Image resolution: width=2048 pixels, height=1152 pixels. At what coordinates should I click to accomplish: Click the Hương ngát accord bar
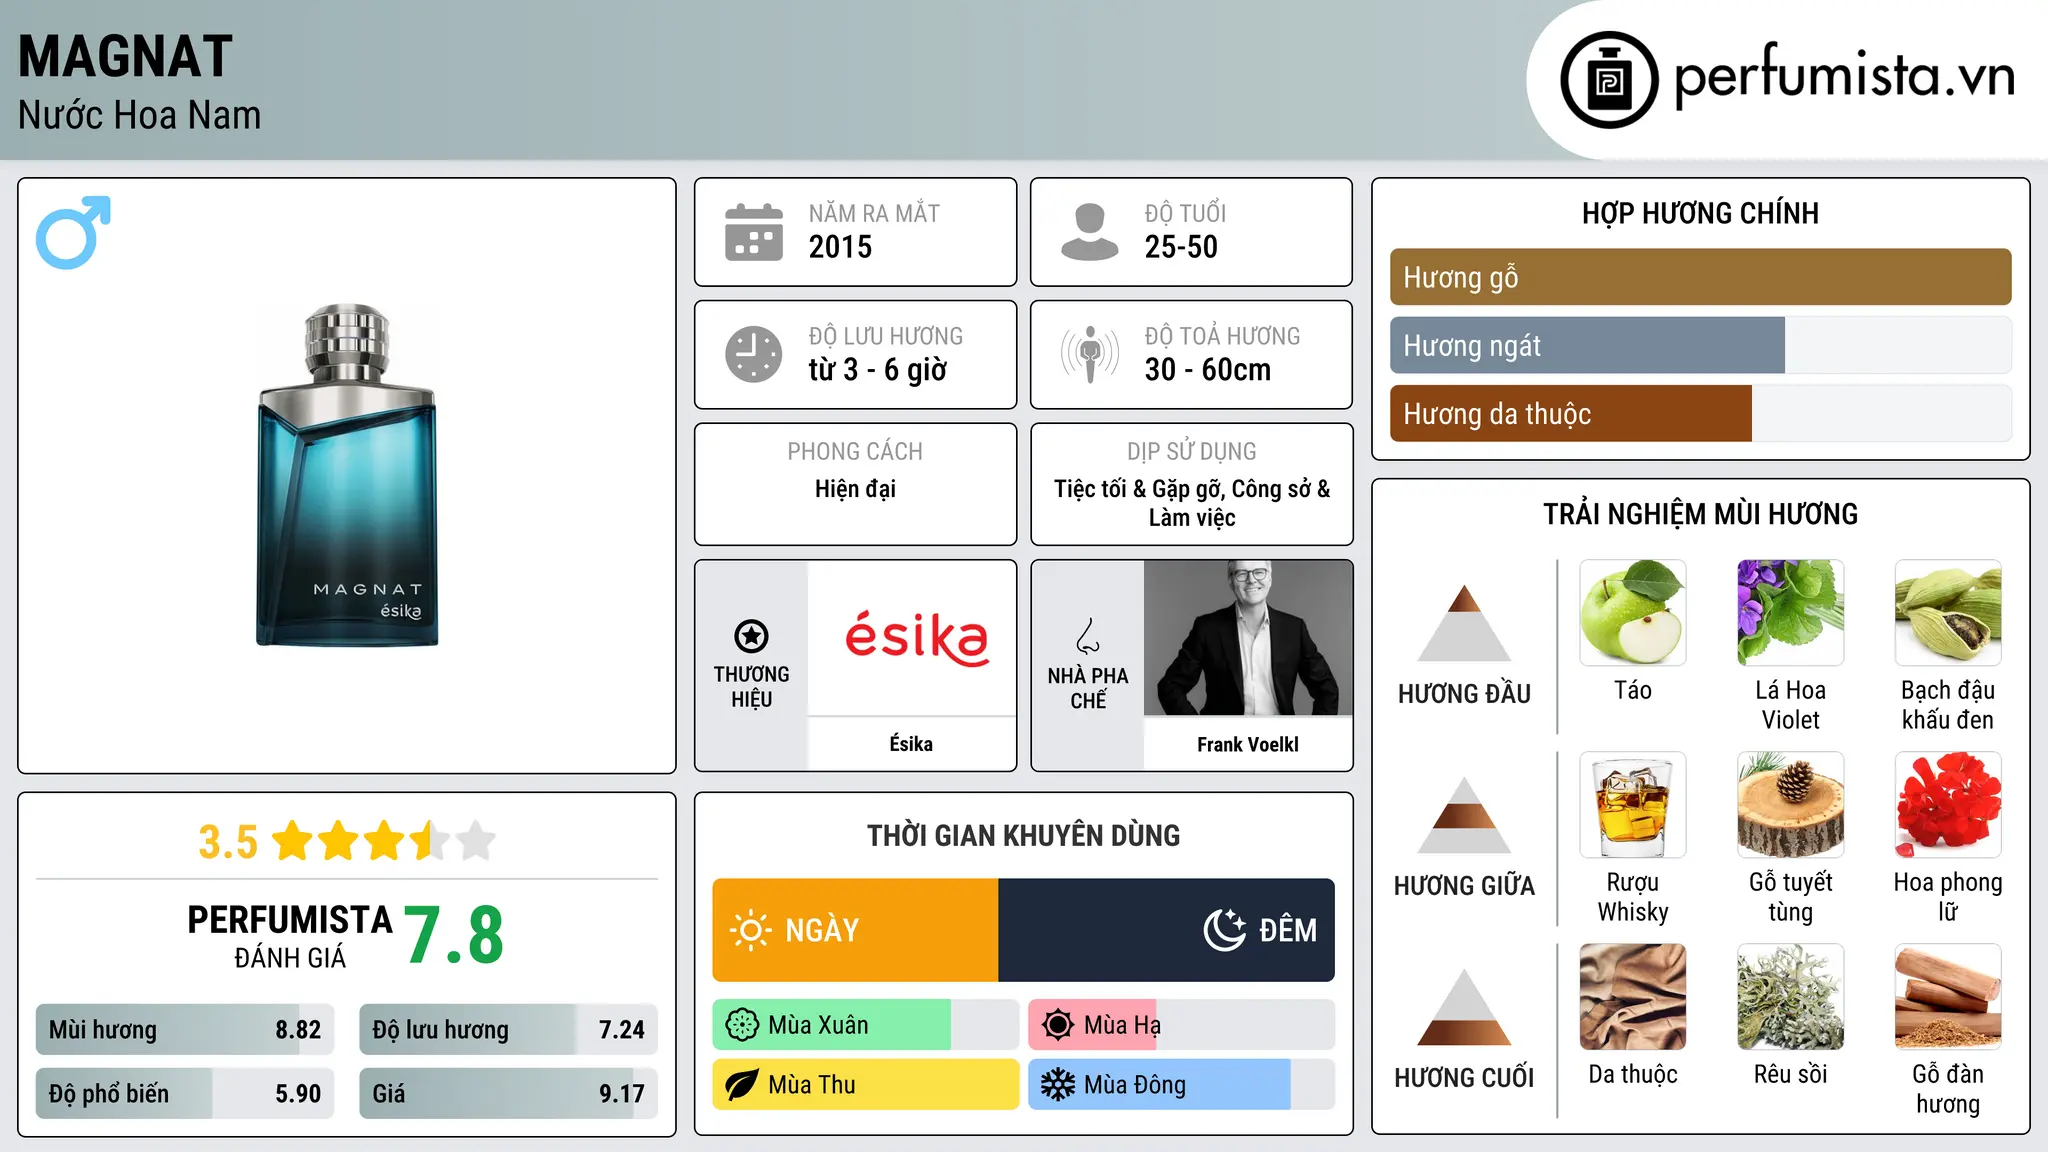pyautogui.click(x=1700, y=345)
